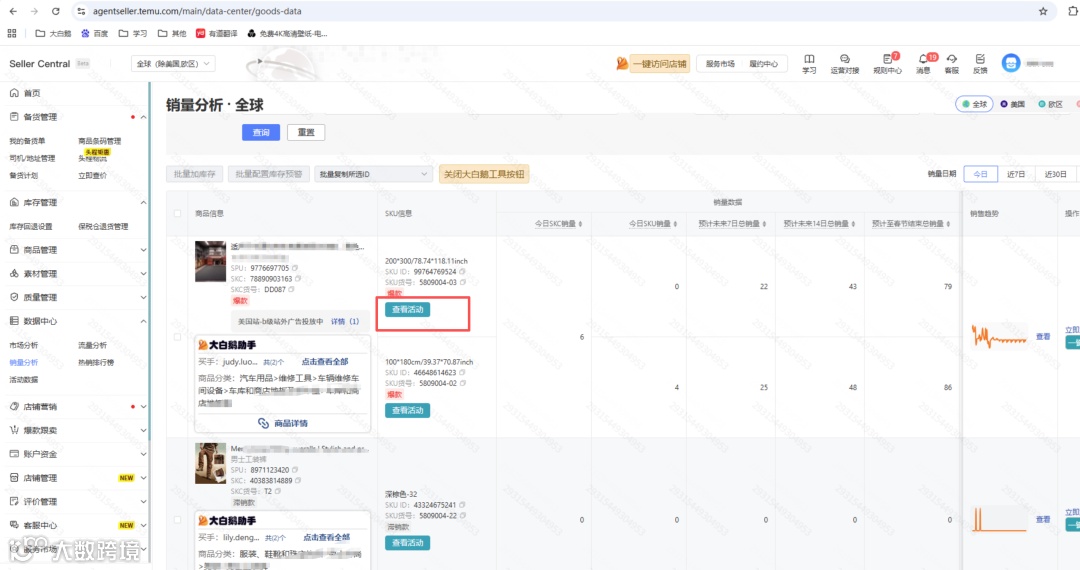This screenshot has width=1080, height=570.
Task: Click 查看活动 for SKU 46648614623
Action: coord(408,410)
